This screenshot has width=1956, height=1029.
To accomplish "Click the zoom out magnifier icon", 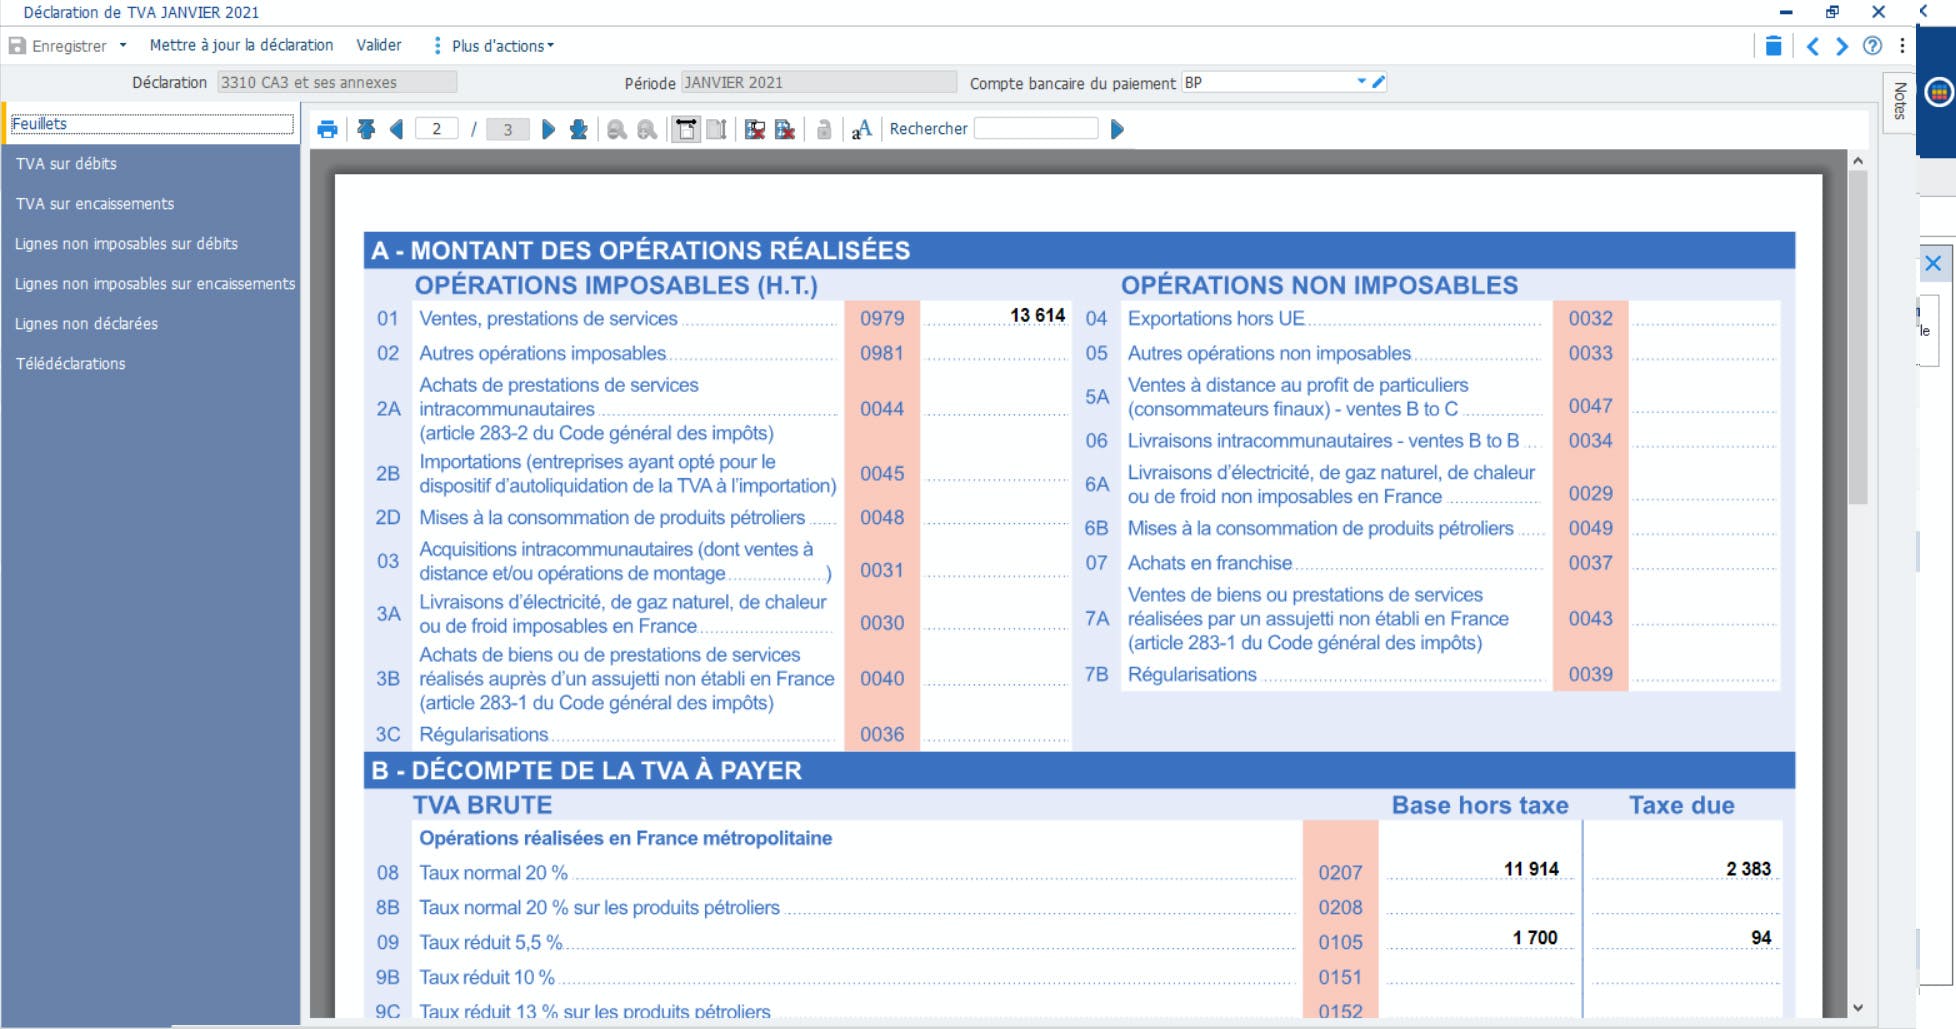I will [617, 129].
